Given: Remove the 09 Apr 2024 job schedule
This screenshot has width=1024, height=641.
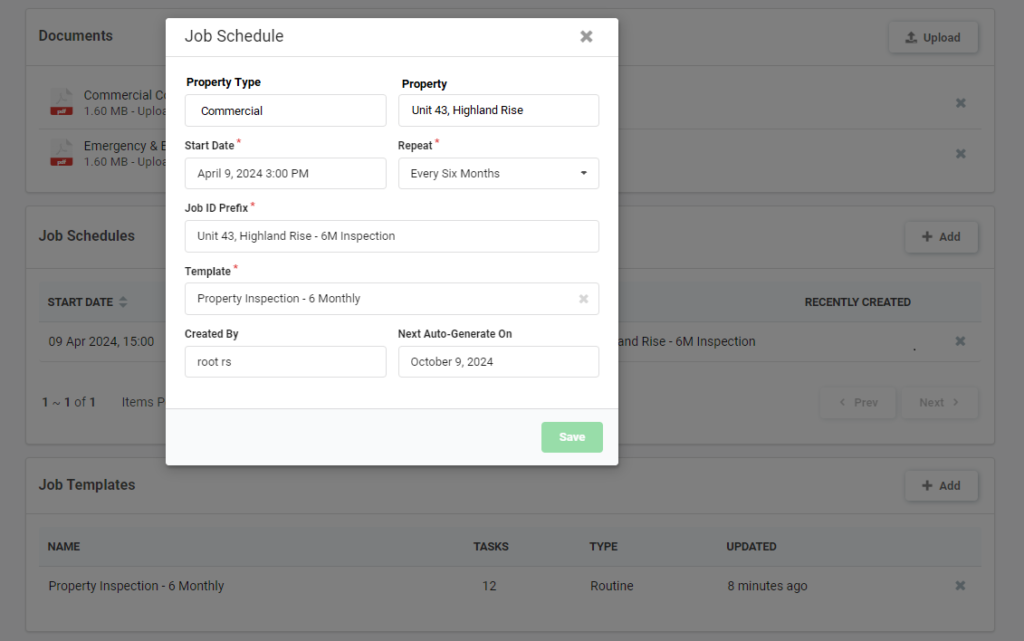Looking at the screenshot, I should 960,342.
